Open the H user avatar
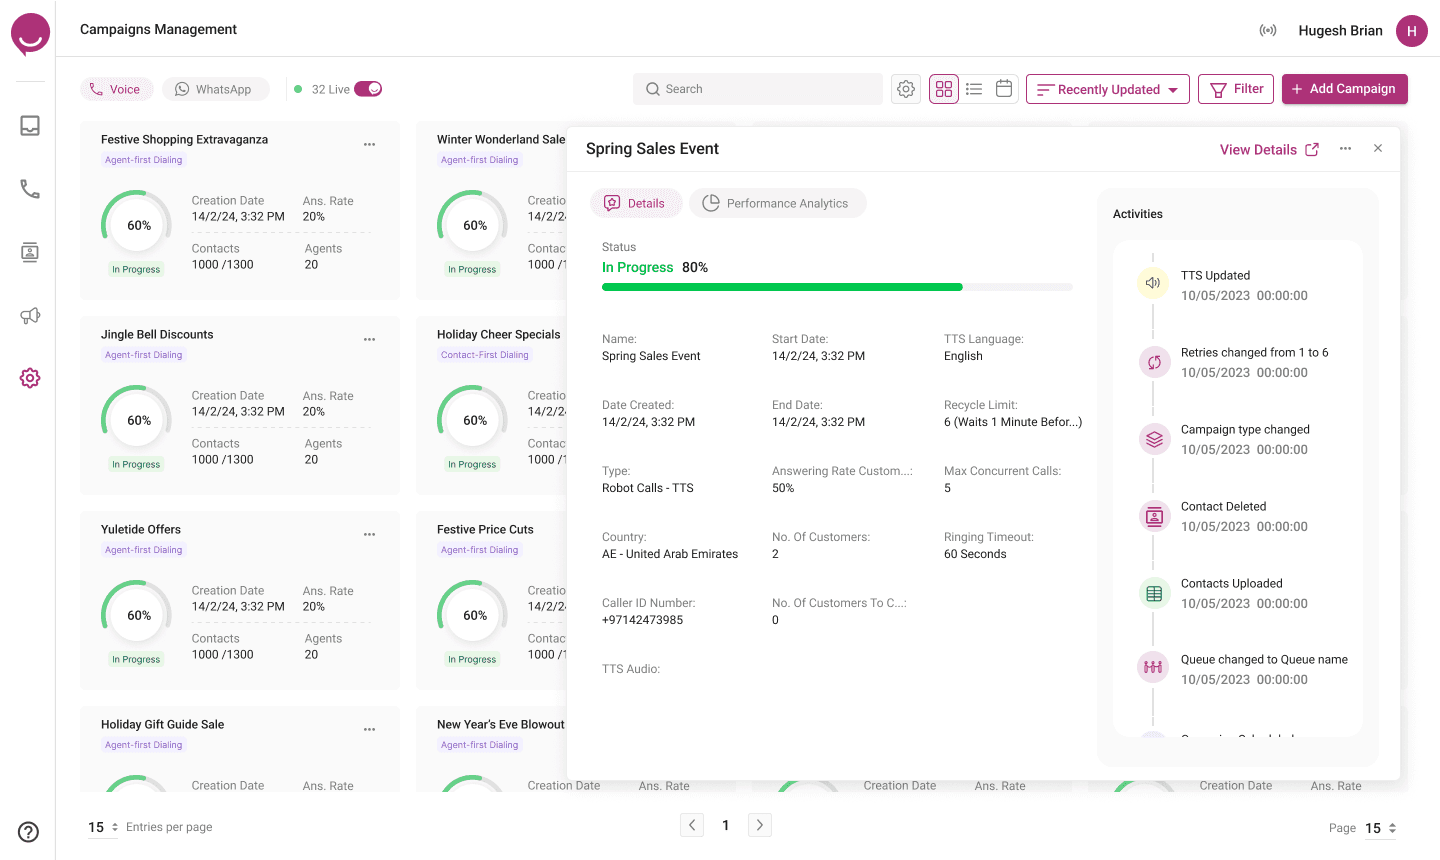 coord(1412,31)
